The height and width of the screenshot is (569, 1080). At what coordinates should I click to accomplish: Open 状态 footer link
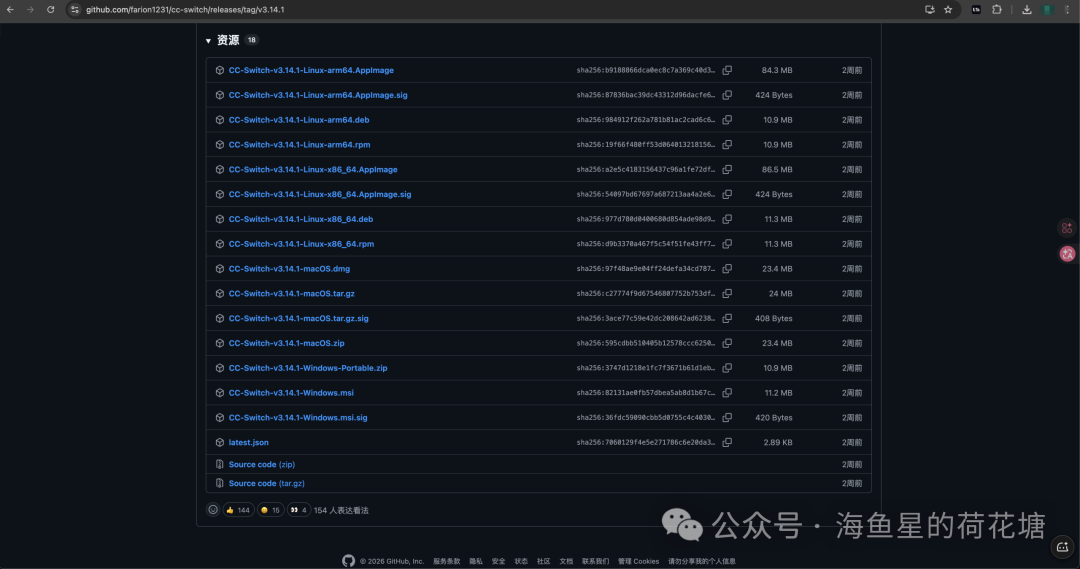(521, 561)
